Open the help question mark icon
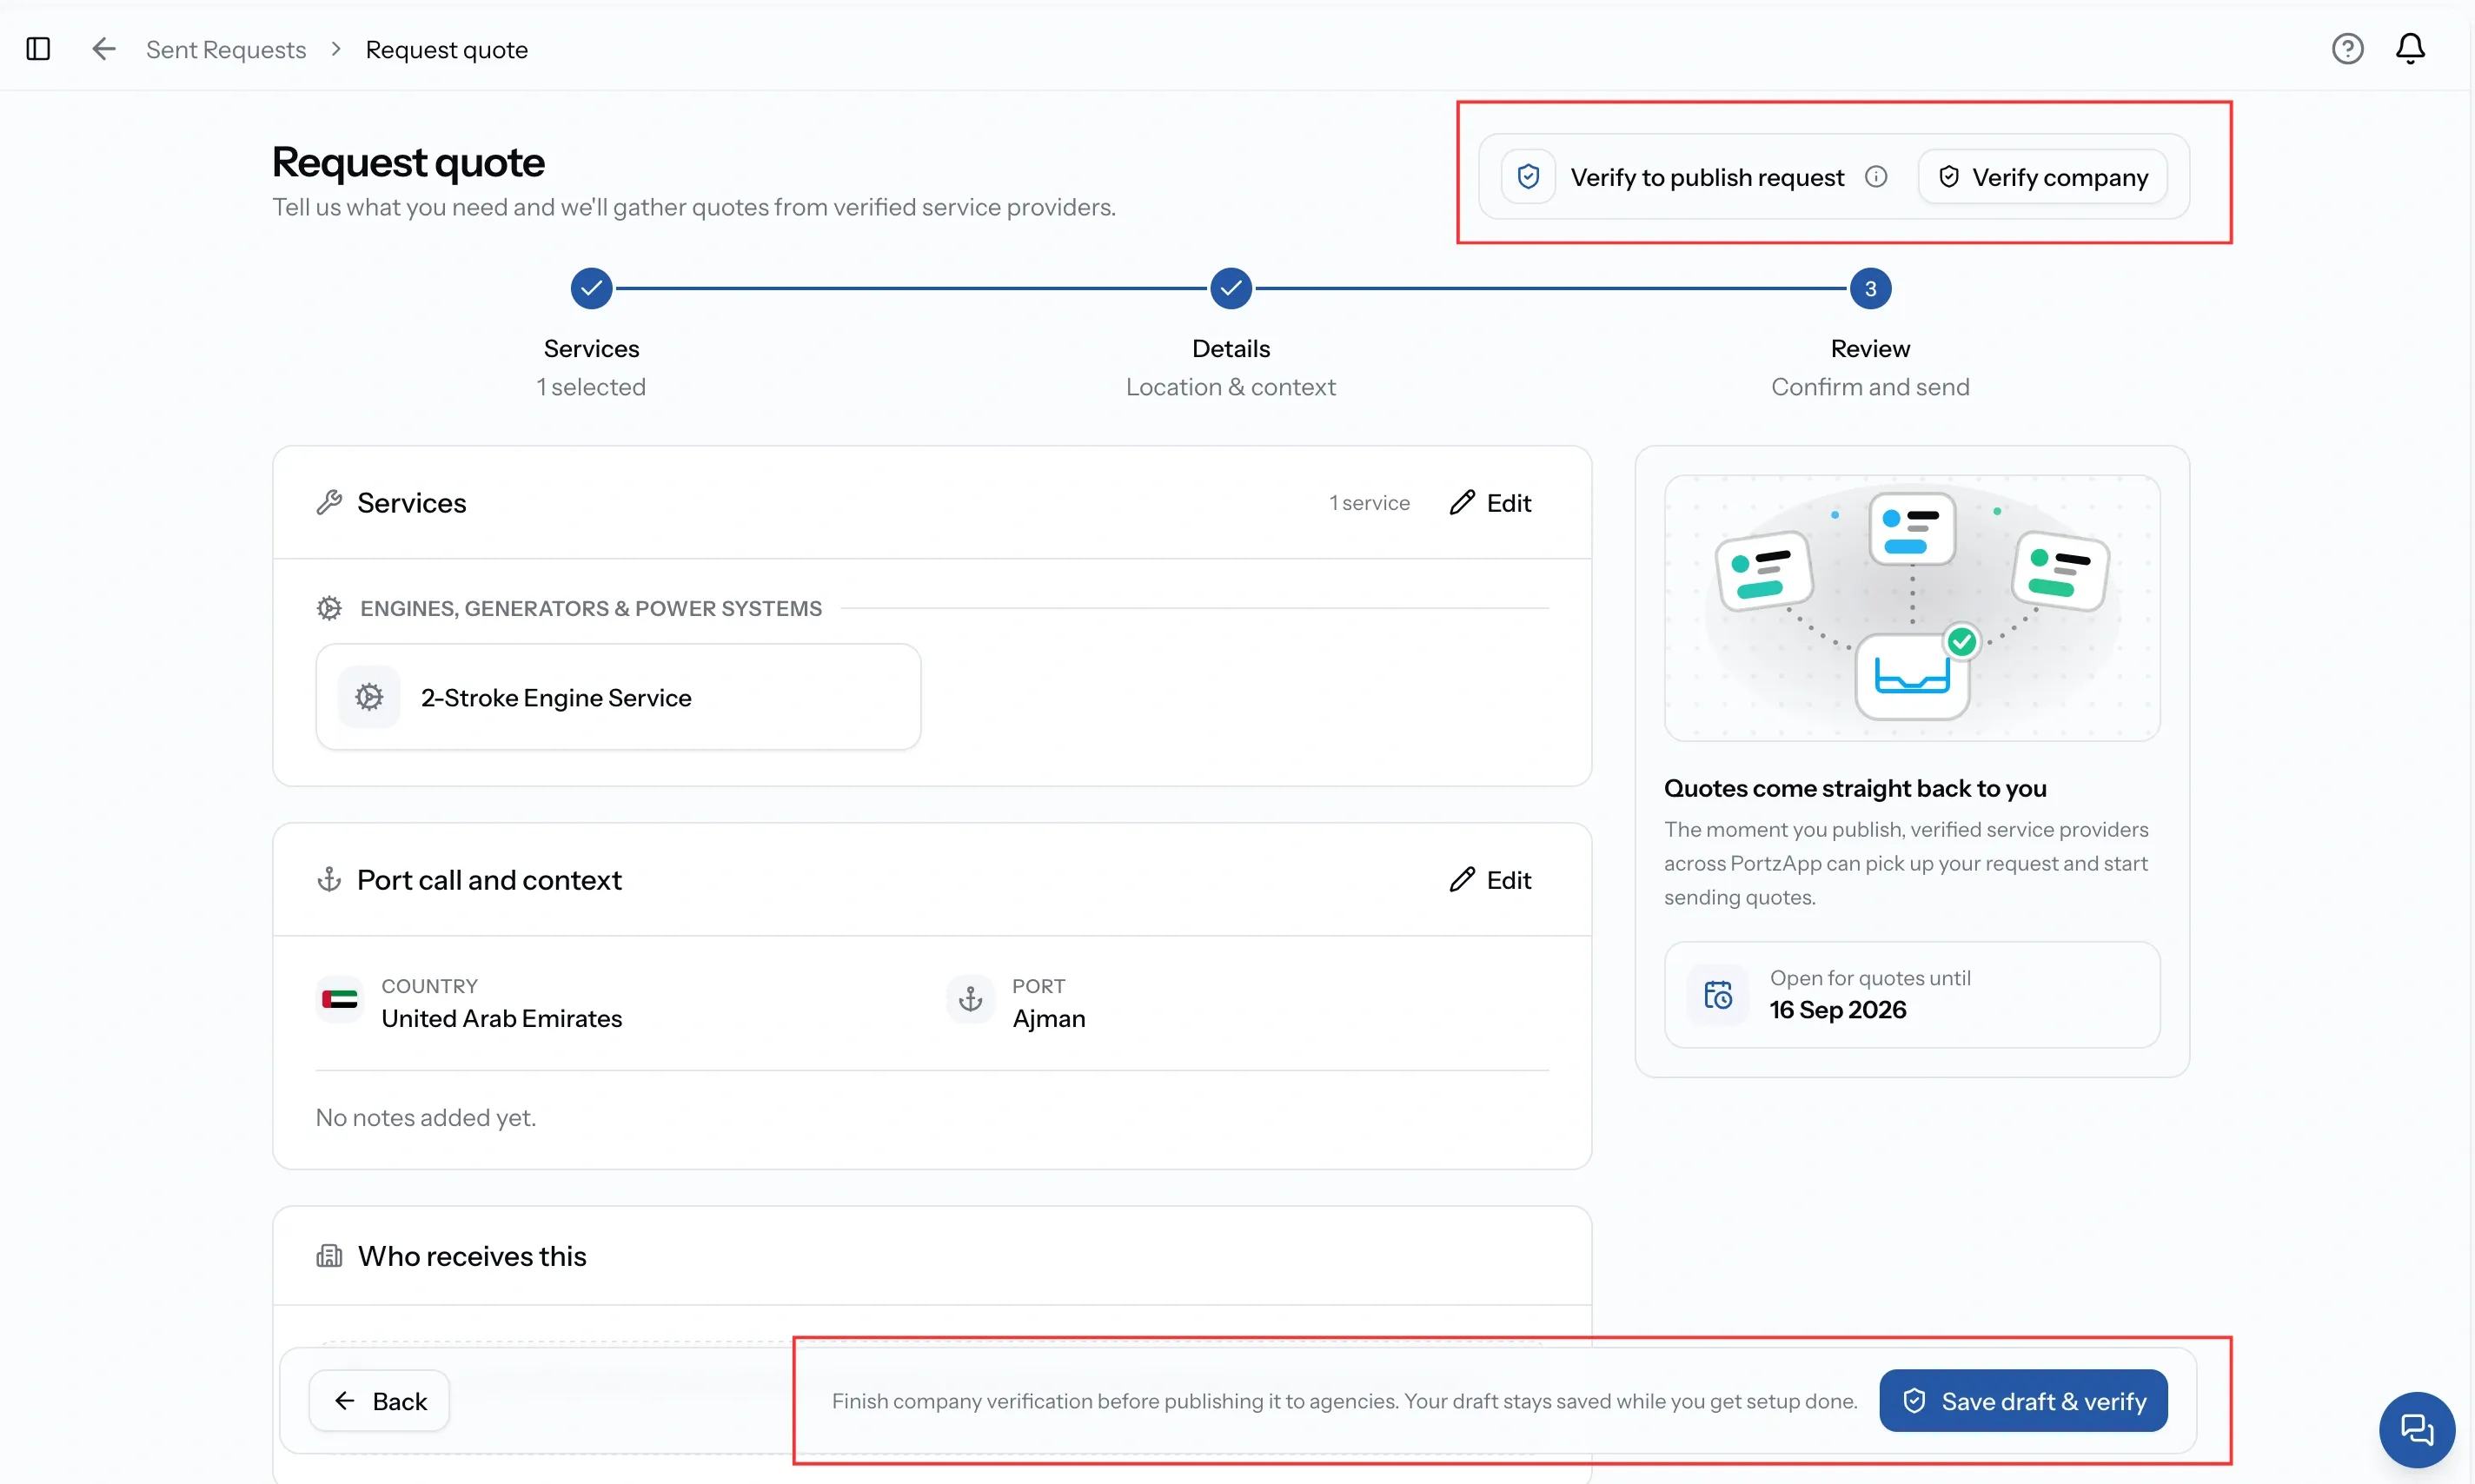 pyautogui.click(x=2347, y=49)
